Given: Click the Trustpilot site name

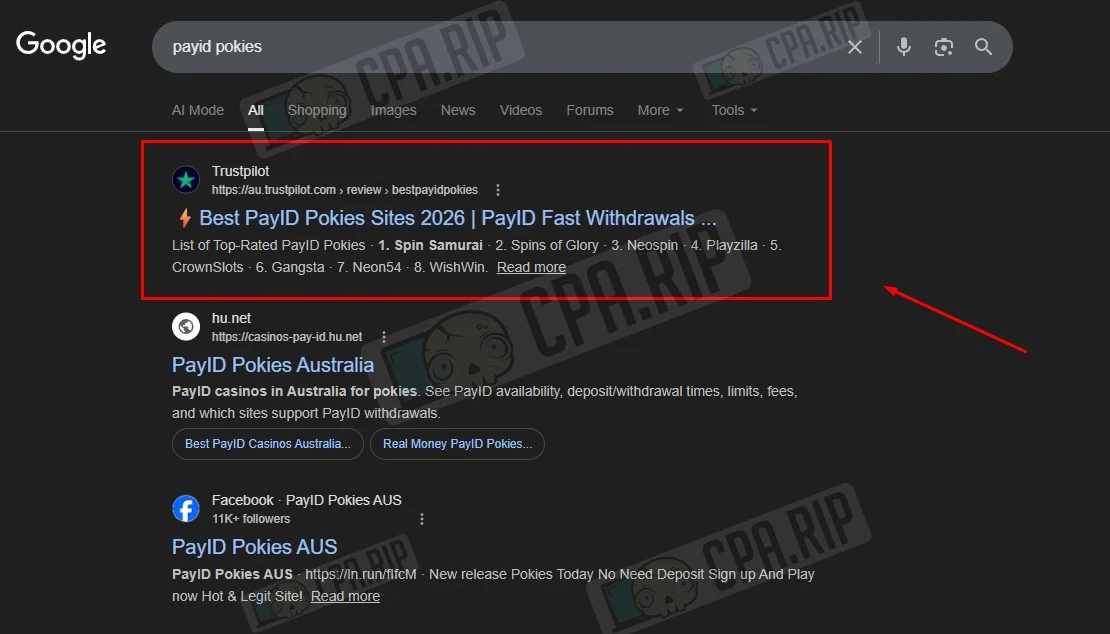Looking at the screenshot, I should [240, 171].
